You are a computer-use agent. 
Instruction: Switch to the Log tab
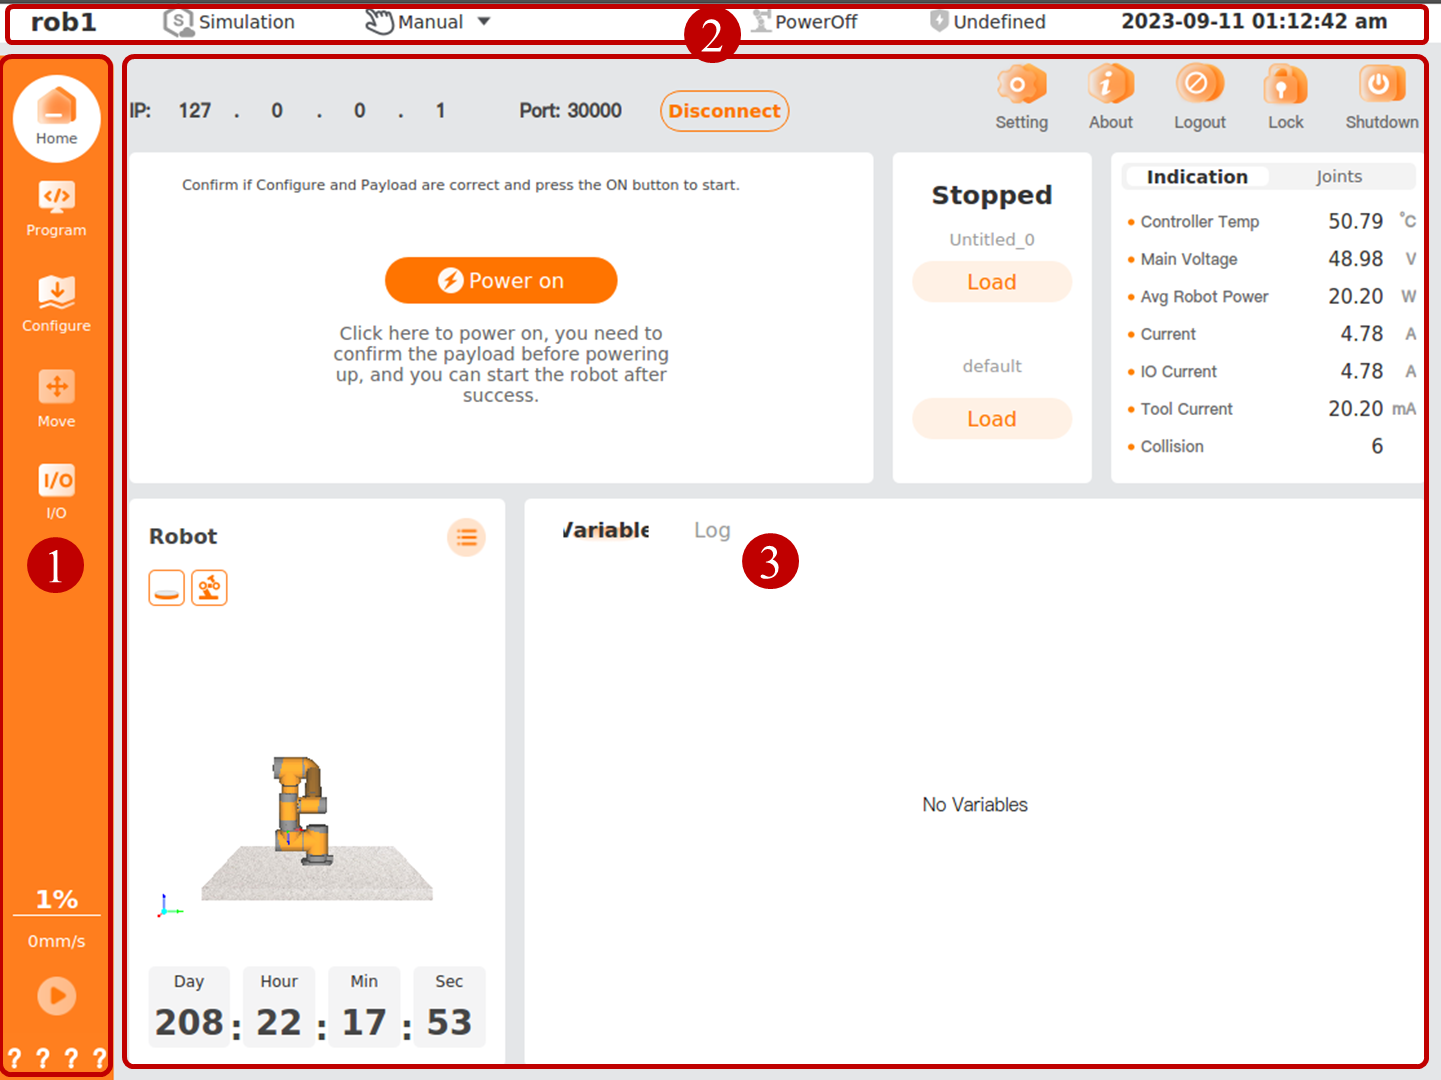coord(711,529)
